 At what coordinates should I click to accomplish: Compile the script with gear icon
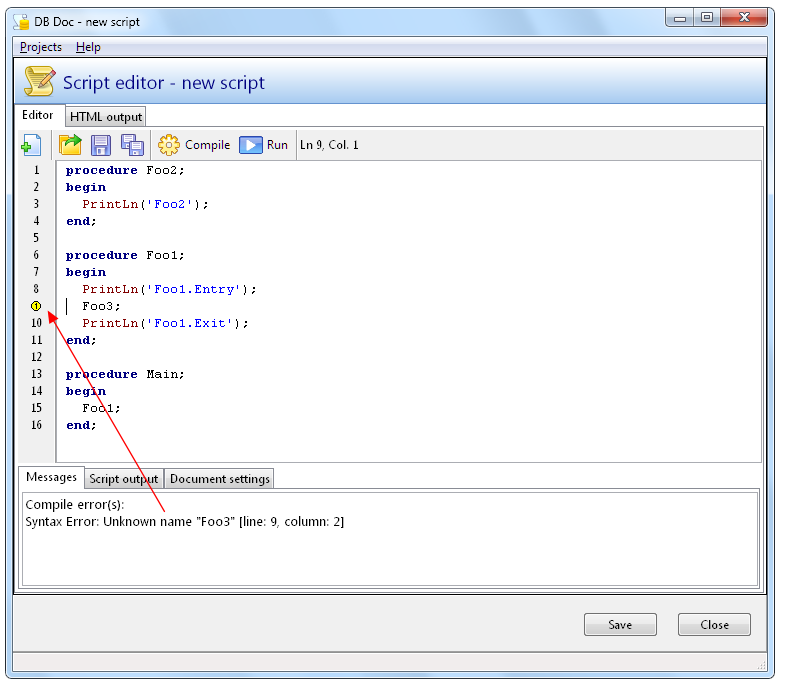coord(194,145)
